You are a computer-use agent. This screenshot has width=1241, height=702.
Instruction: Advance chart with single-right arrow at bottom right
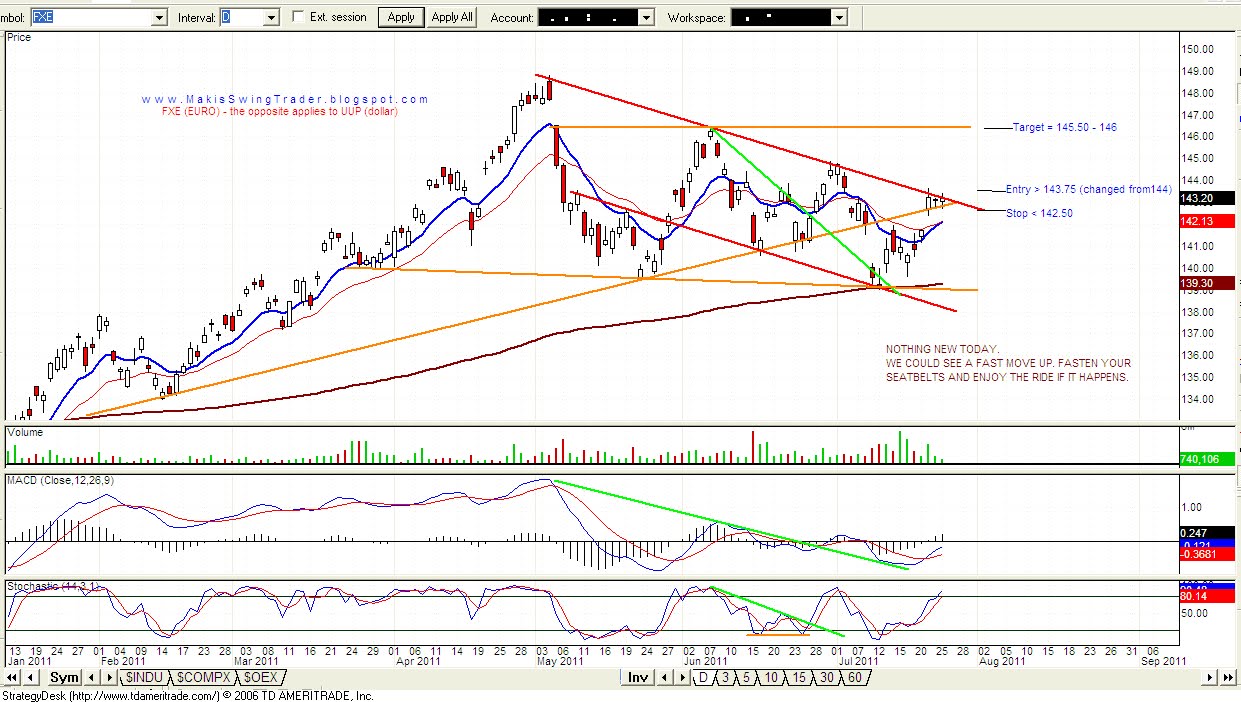point(1209,678)
